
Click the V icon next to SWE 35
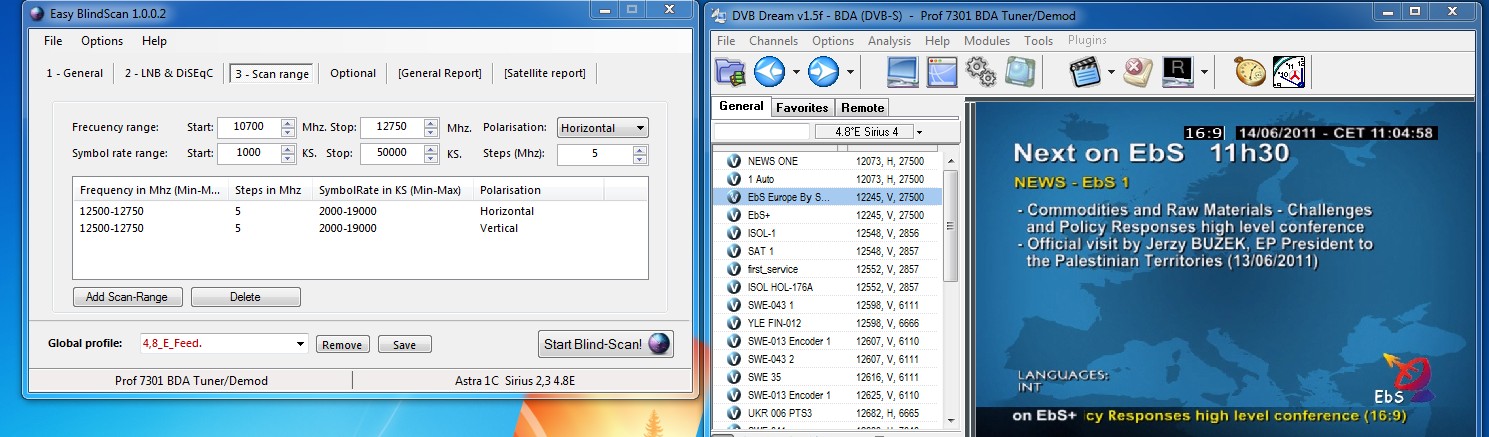732,377
